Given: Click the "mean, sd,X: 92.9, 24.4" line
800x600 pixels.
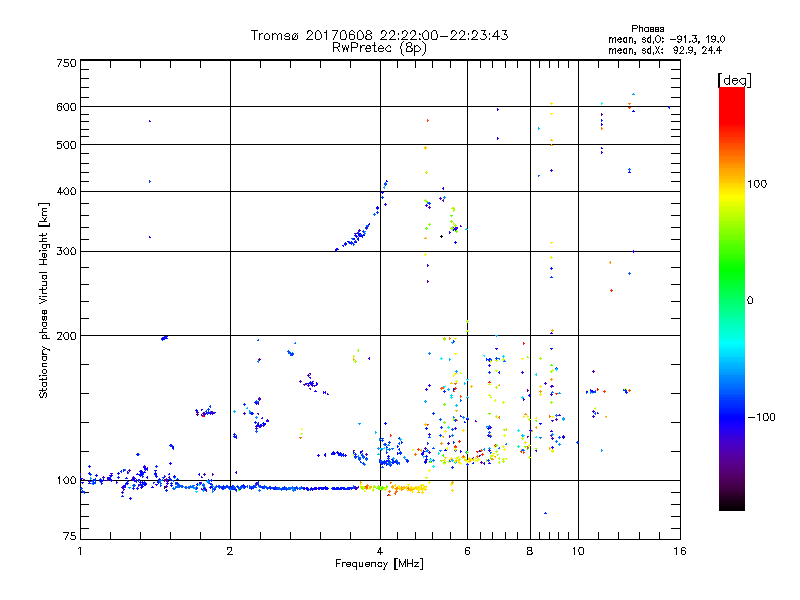Looking at the screenshot, I should pyautogui.click(x=665, y=50).
